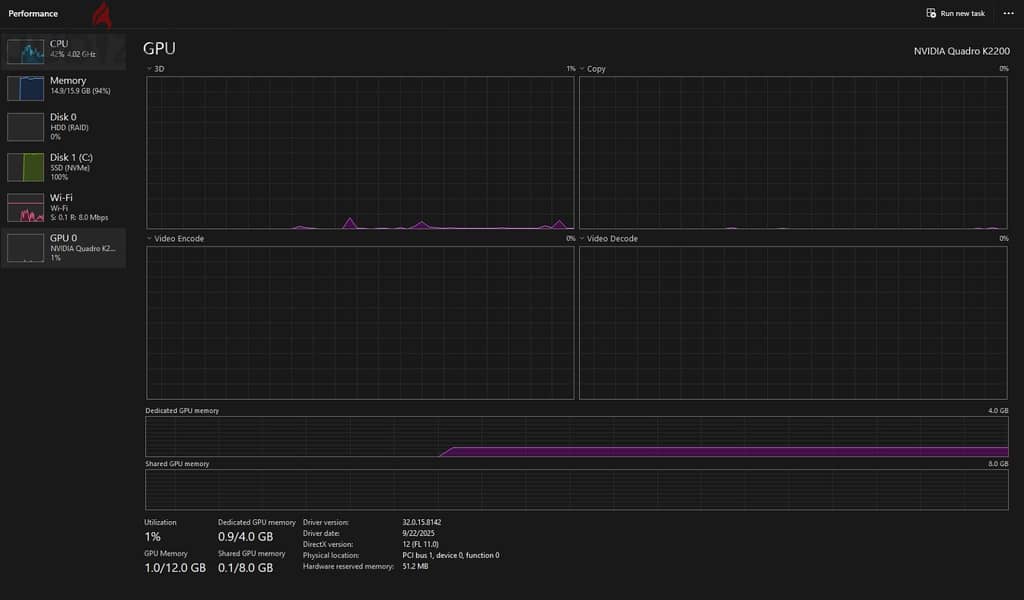Select the Memory mini graph in sidebar
Image resolution: width=1024 pixels, height=600 pixels.
25,88
